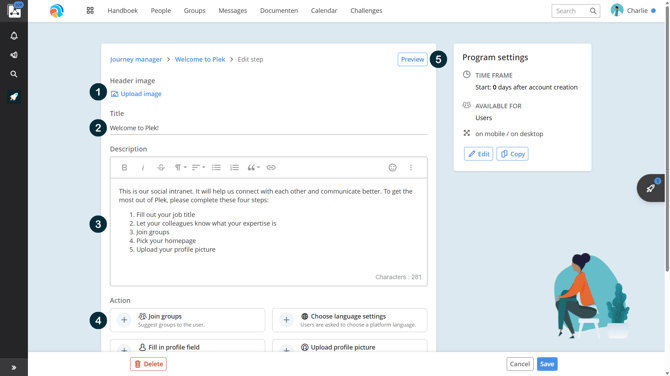Click 'Start: 0 days after account creation'
670x376 pixels.
tap(526, 87)
